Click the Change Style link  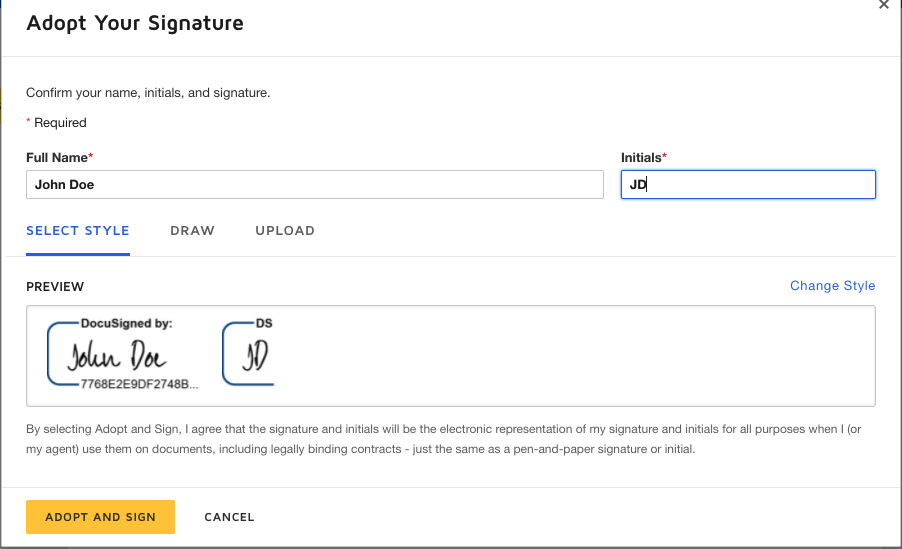pos(832,286)
